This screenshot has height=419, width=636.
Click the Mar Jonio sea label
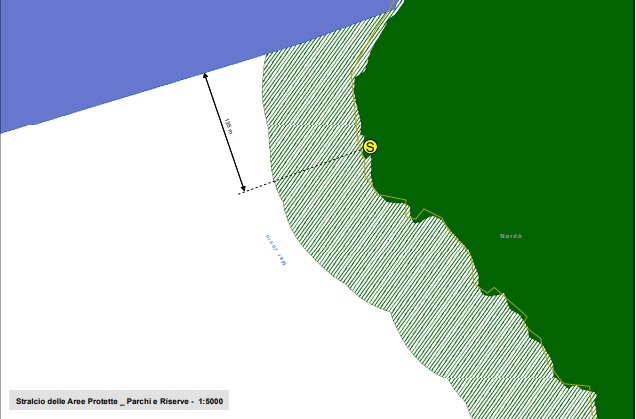[276, 250]
